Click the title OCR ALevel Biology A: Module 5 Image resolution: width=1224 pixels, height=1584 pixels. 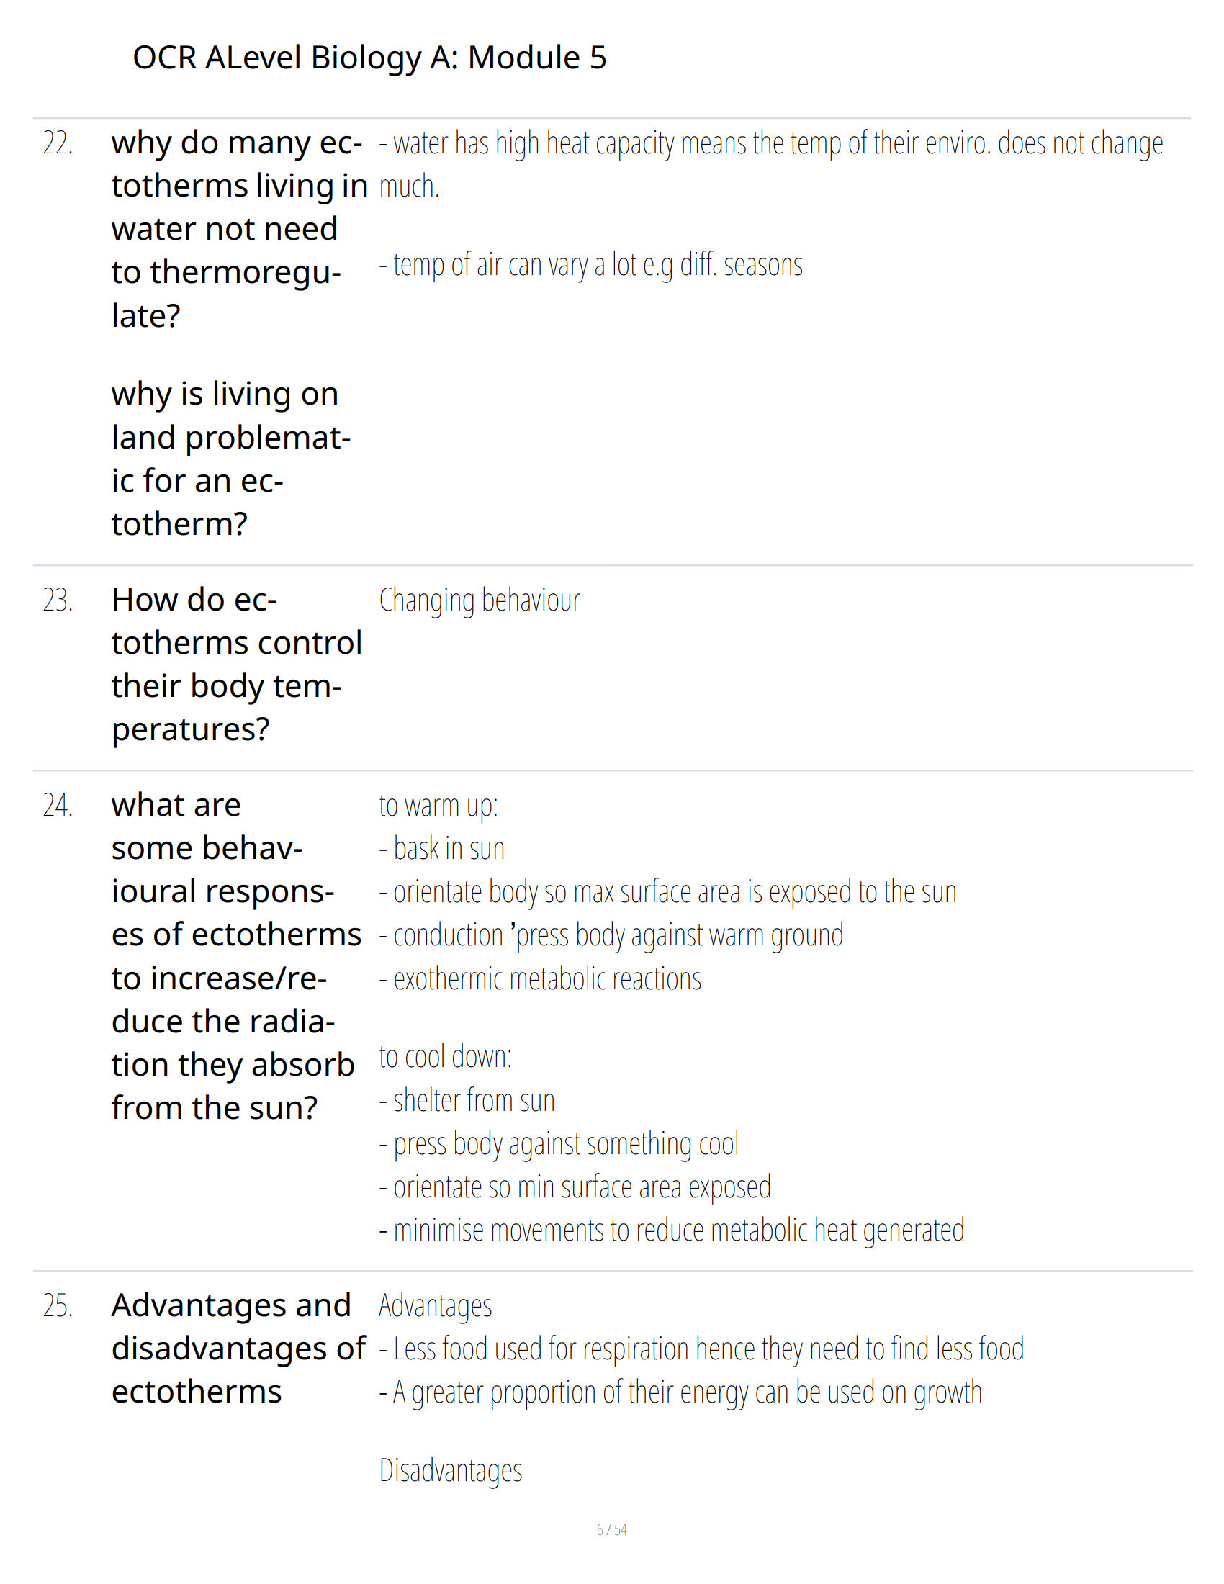369,58
